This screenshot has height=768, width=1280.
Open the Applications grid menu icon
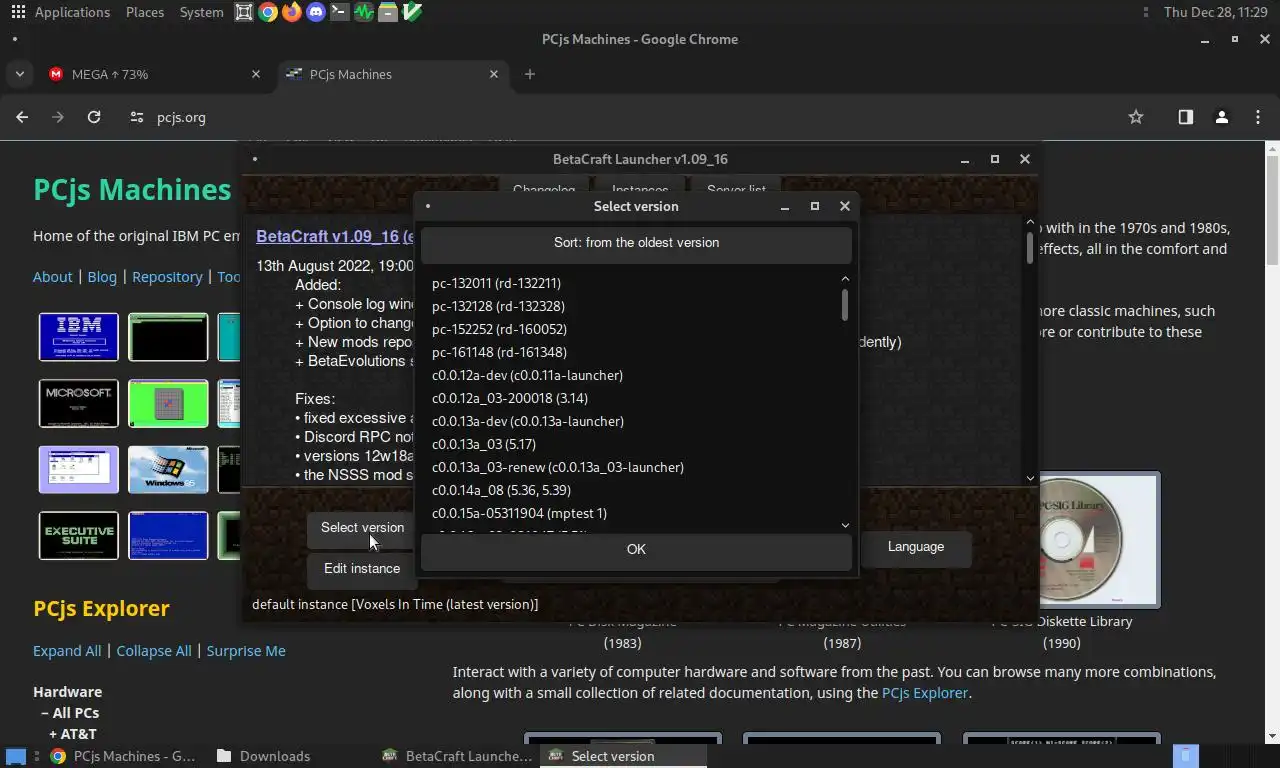(x=18, y=12)
